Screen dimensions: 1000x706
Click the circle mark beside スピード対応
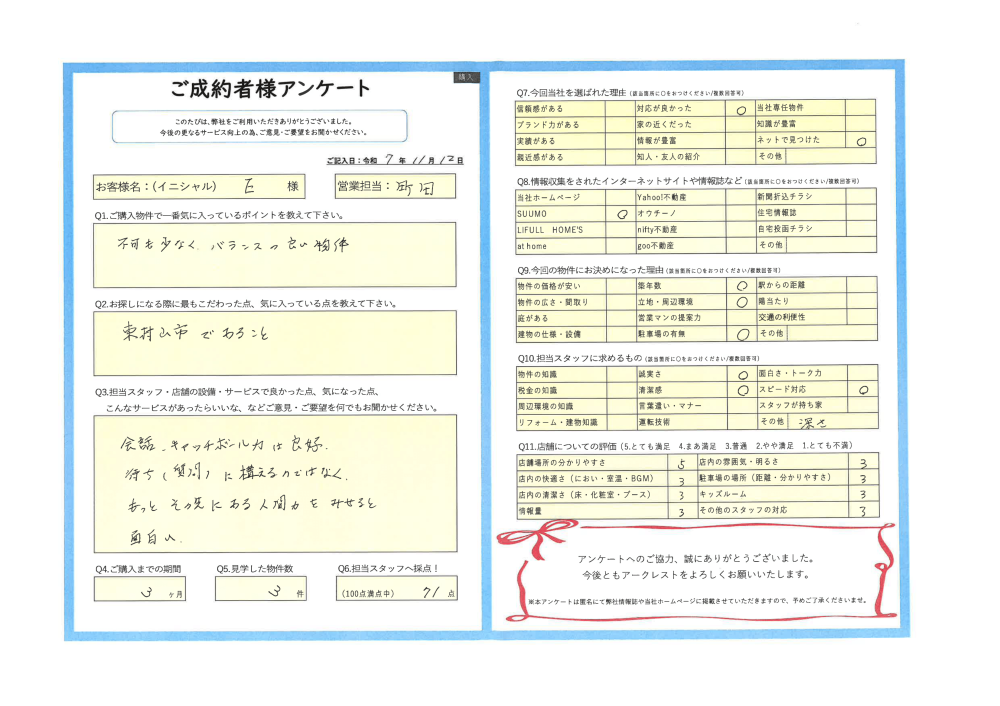[862, 390]
